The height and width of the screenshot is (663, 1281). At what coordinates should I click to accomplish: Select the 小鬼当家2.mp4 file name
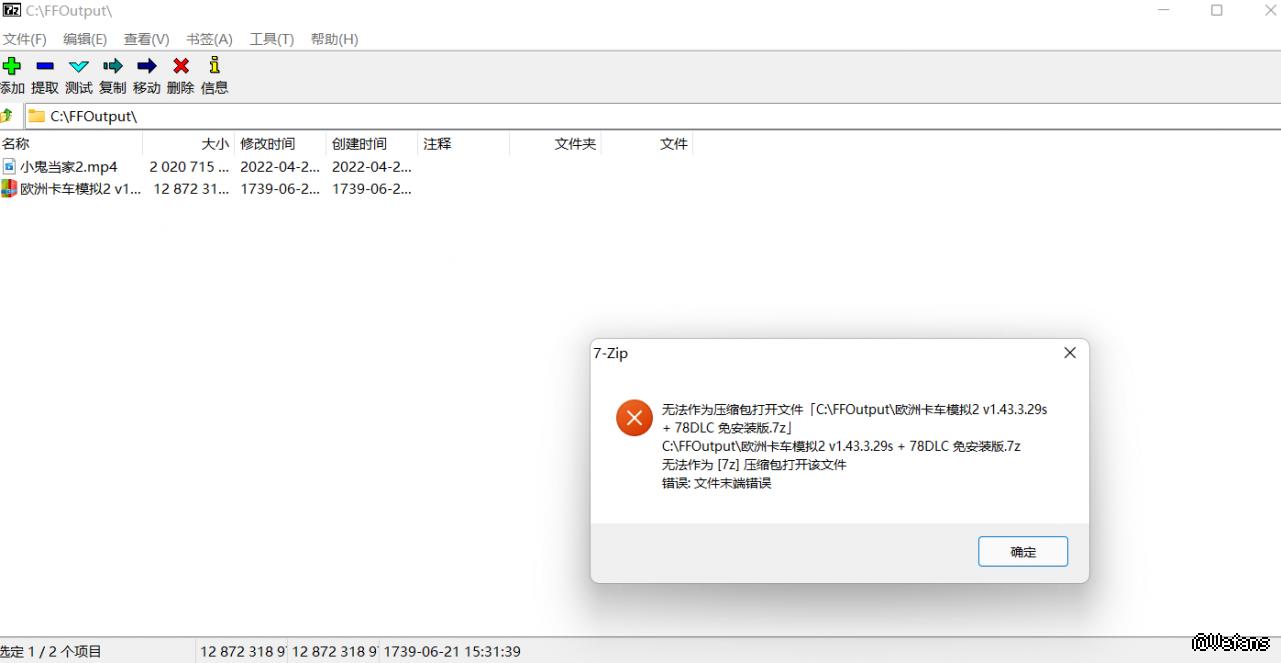[69, 167]
